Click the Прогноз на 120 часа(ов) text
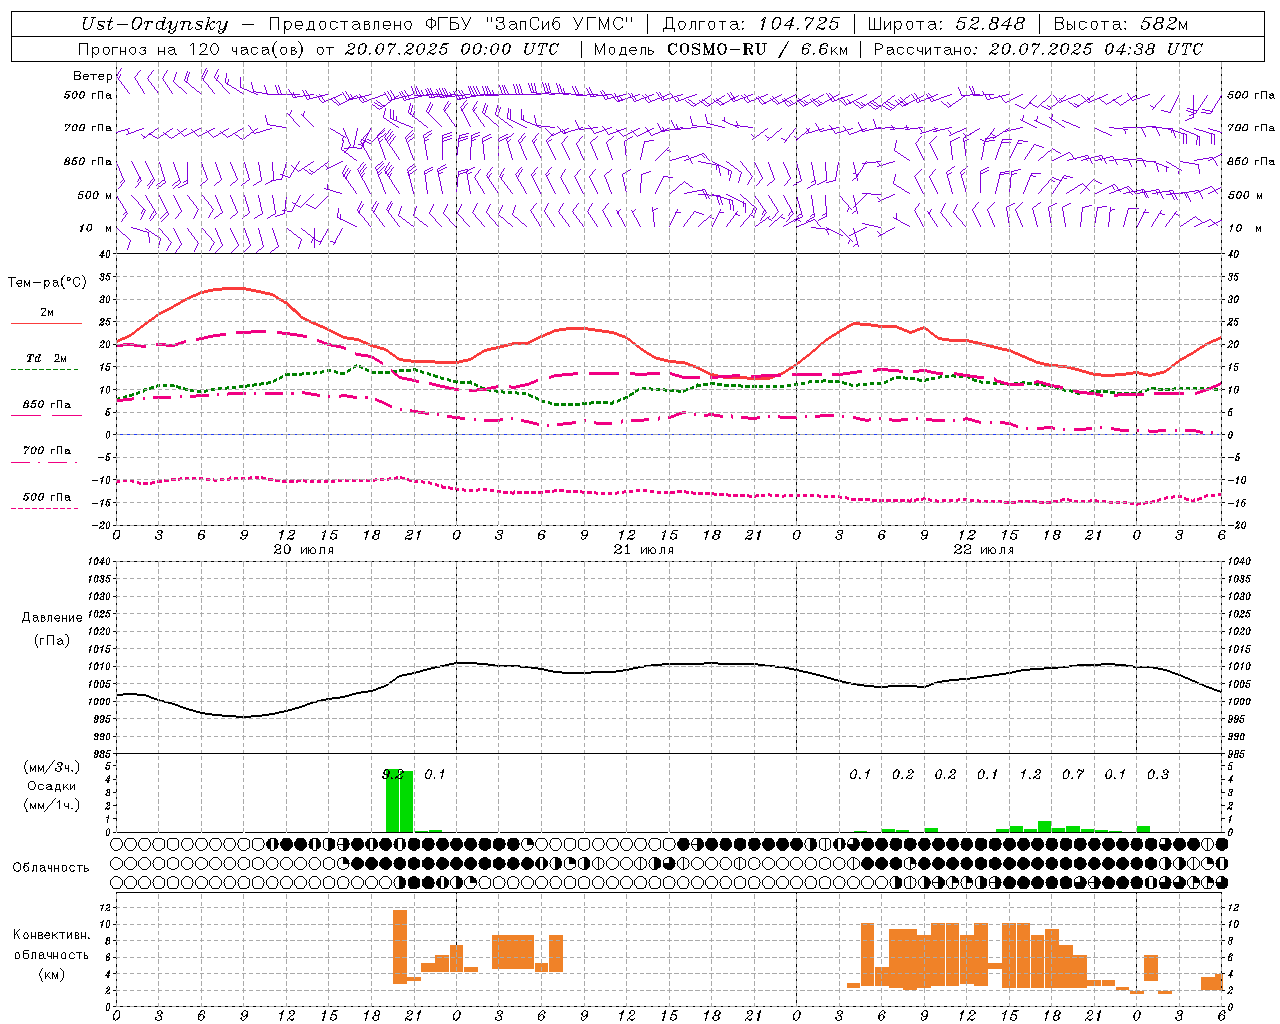This screenshot has width=1280, height=1024. (193, 49)
